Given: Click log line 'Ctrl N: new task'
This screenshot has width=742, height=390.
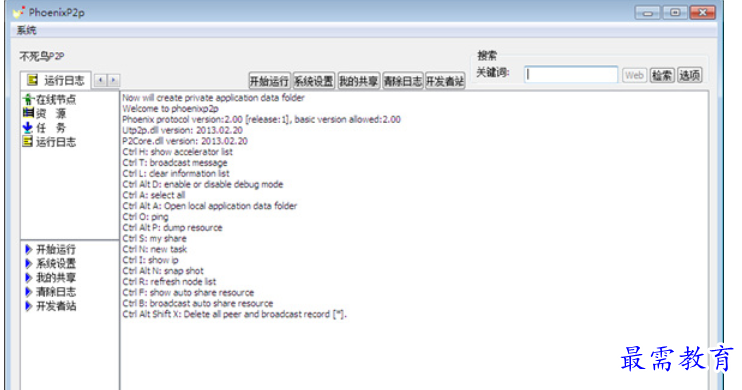Looking at the screenshot, I should (154, 249).
